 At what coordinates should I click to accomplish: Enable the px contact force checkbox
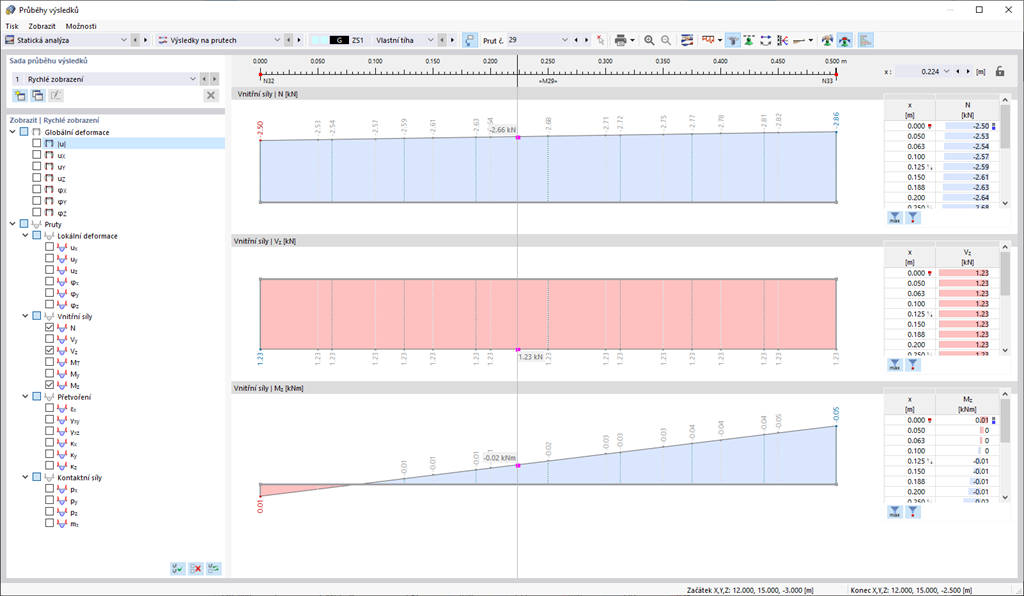[50, 488]
